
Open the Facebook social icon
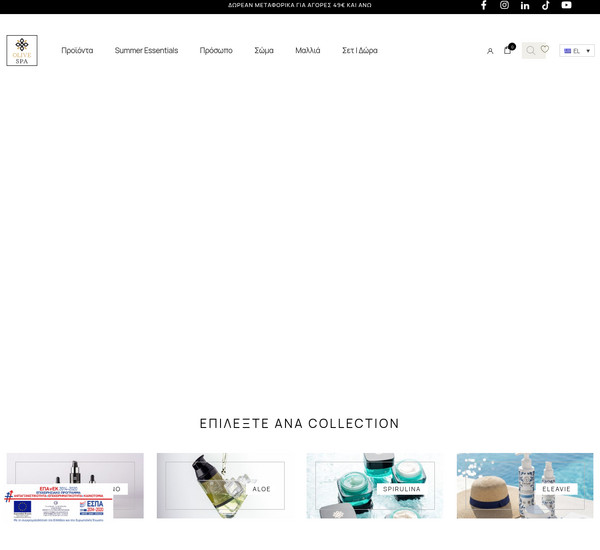(484, 5)
